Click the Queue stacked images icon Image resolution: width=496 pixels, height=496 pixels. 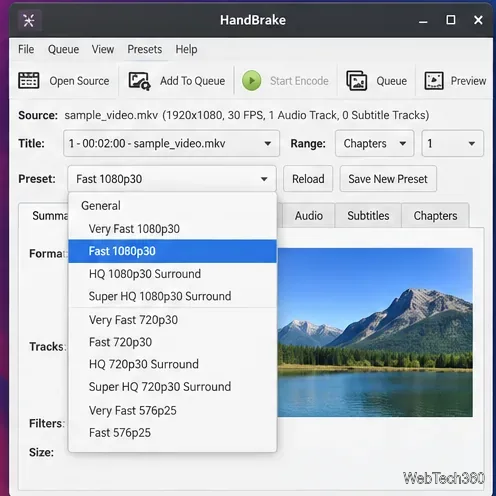pos(357,81)
